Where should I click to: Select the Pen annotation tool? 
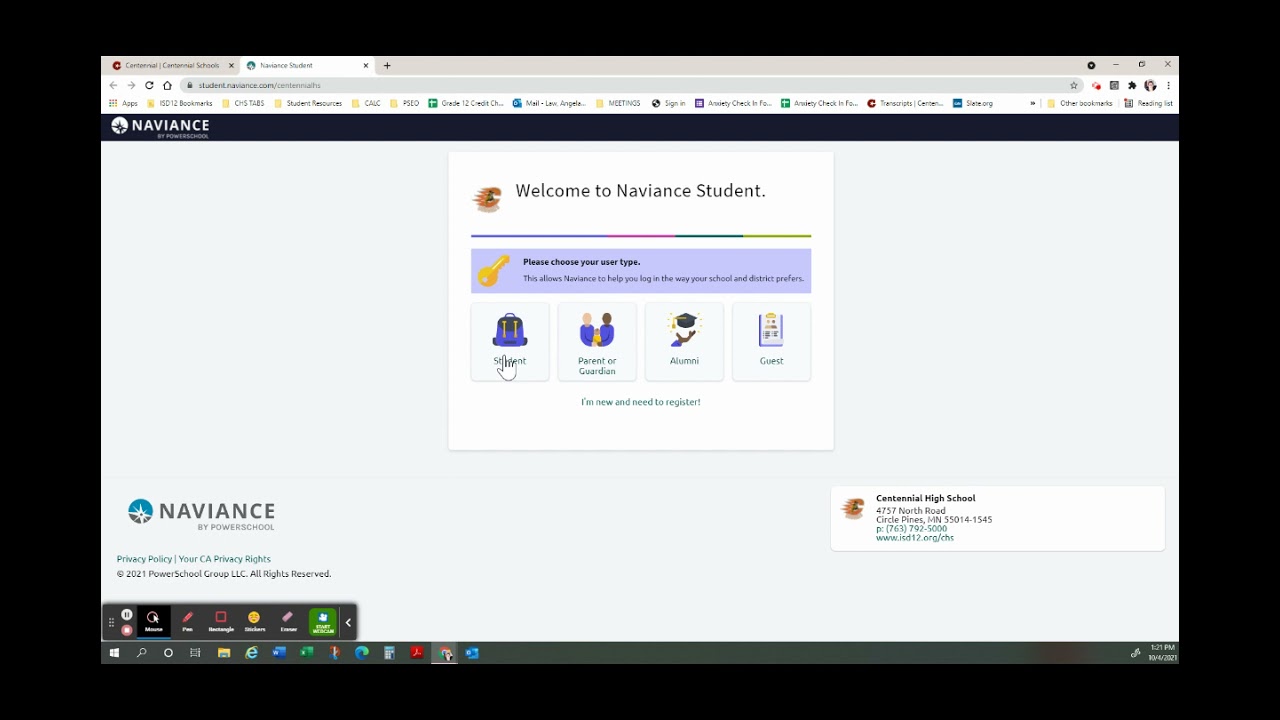(x=187, y=621)
